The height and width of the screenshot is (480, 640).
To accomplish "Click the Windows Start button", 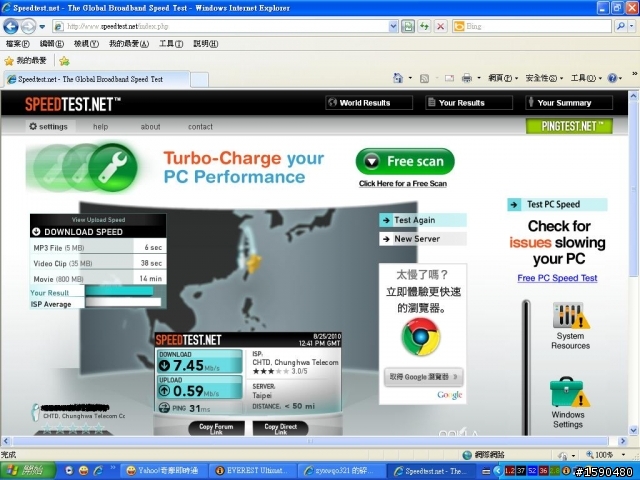I will 28,471.
